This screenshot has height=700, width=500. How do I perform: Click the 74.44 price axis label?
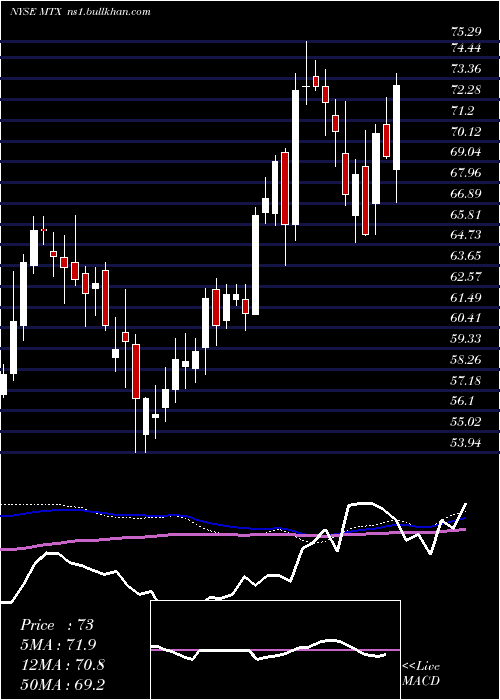(x=466, y=47)
